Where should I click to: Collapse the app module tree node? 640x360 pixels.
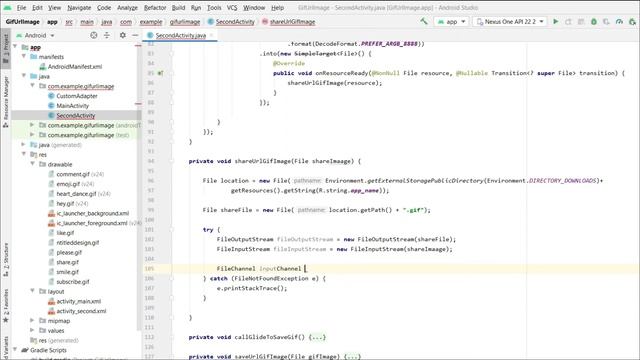[x=16, y=47]
